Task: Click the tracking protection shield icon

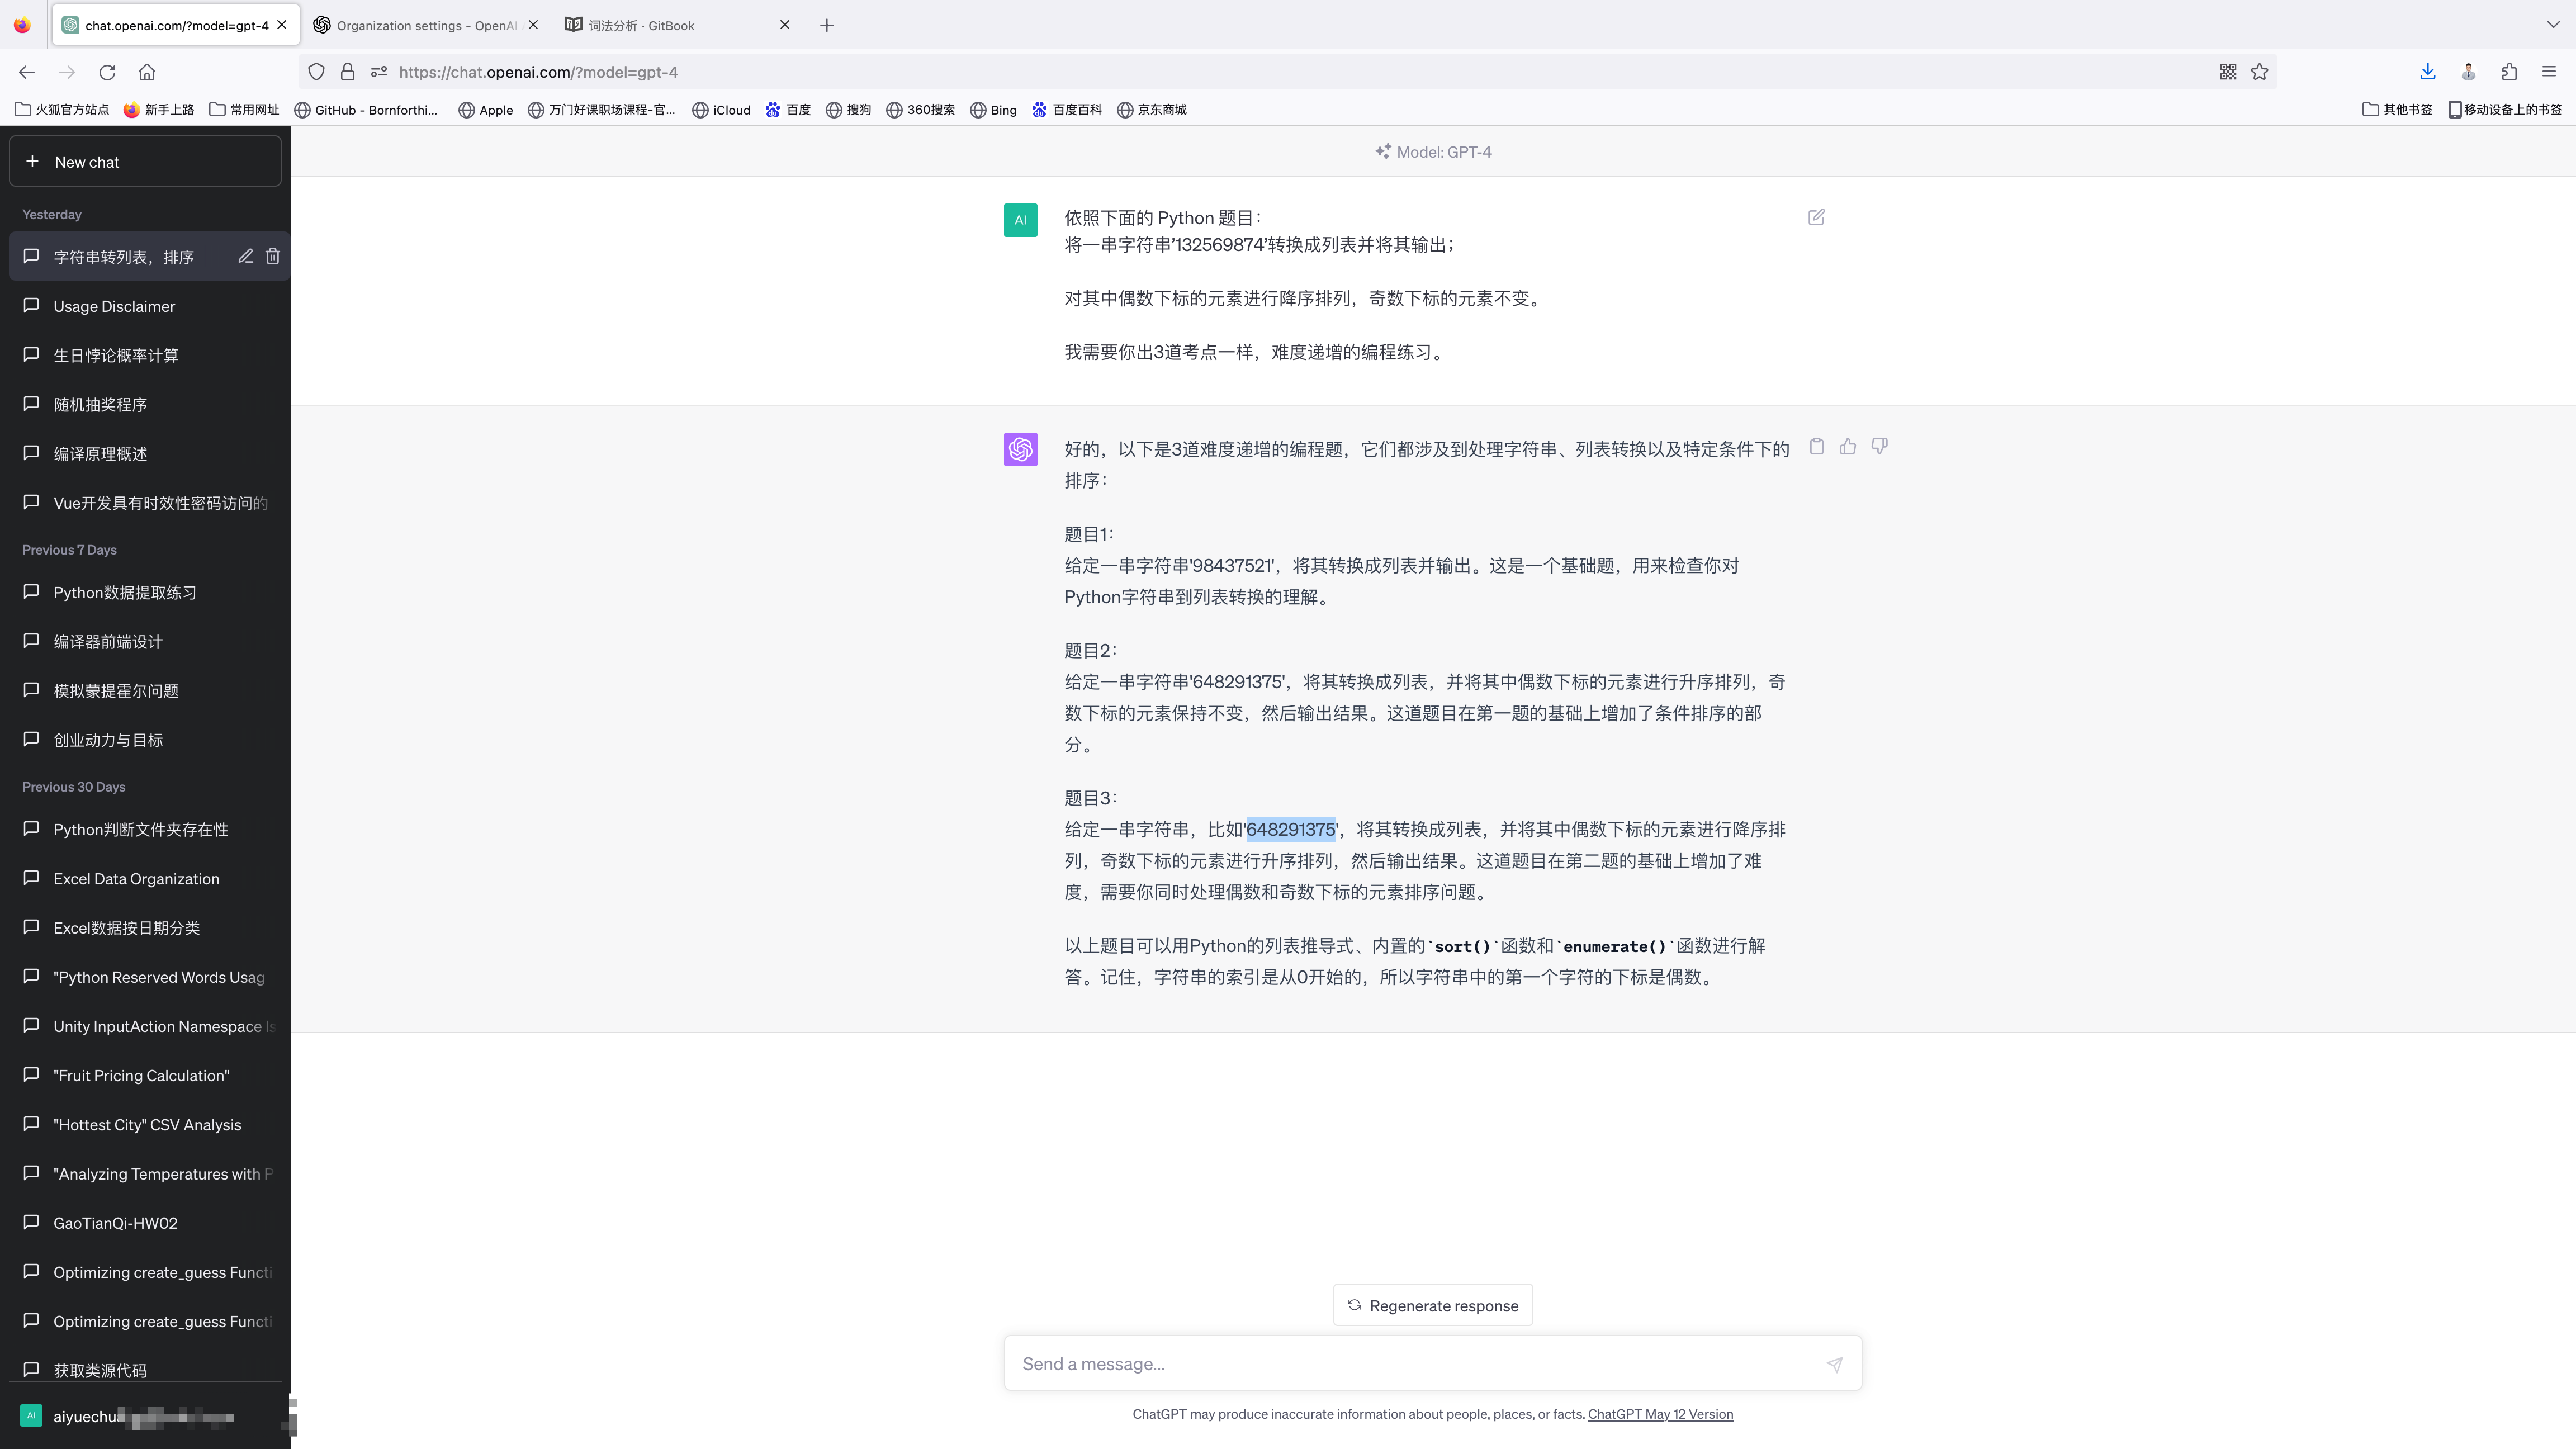Action: [x=316, y=72]
